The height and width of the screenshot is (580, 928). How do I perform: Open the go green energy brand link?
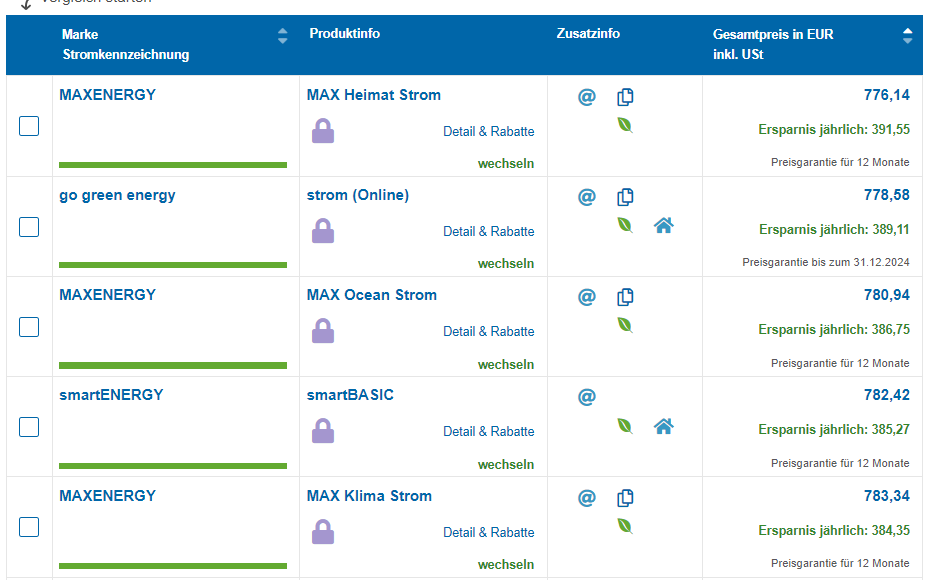(117, 196)
